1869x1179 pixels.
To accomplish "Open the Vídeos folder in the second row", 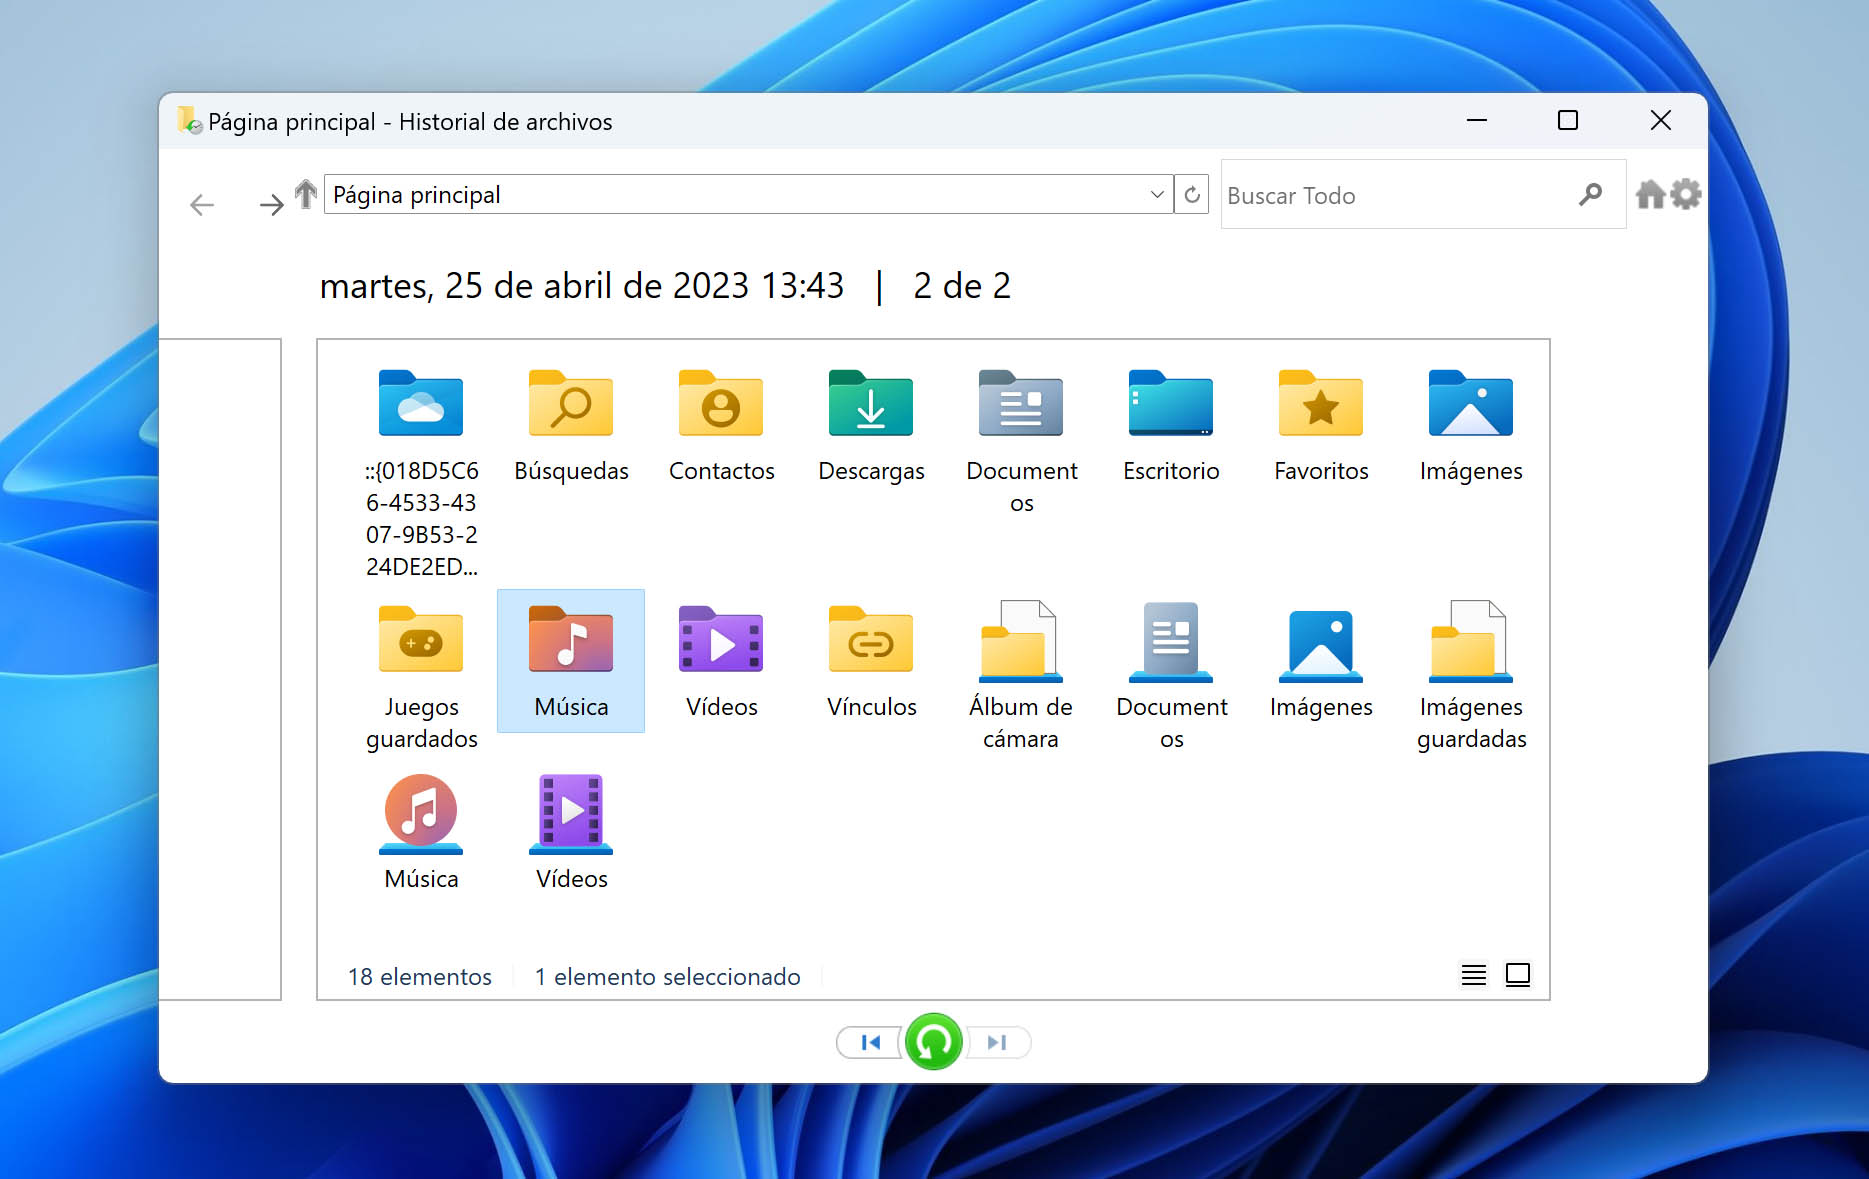I will coord(721,641).
